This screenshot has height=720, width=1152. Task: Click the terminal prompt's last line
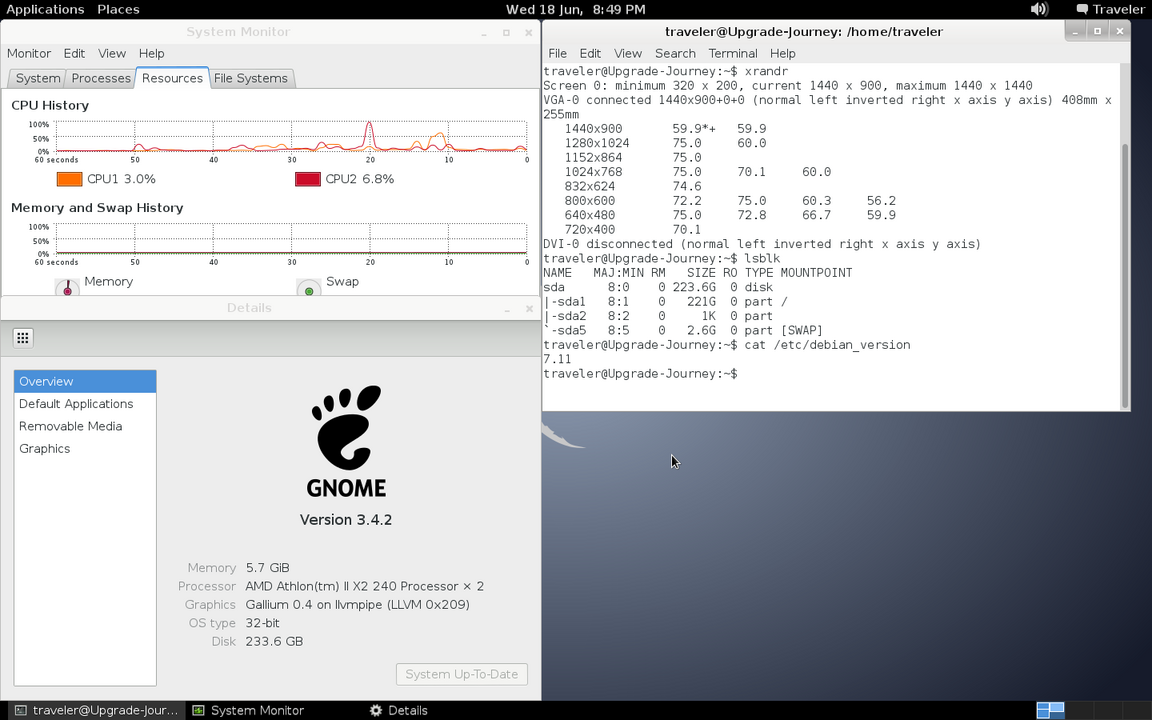(x=640, y=374)
